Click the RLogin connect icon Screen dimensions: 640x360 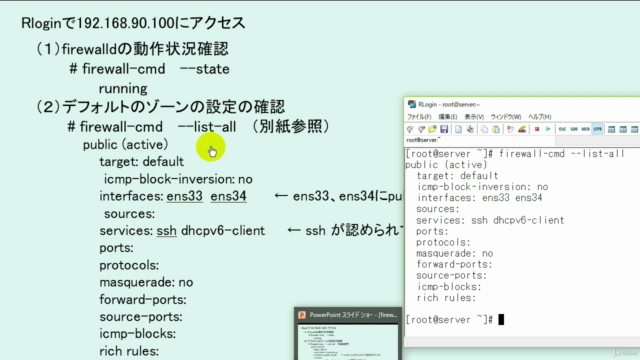point(410,129)
